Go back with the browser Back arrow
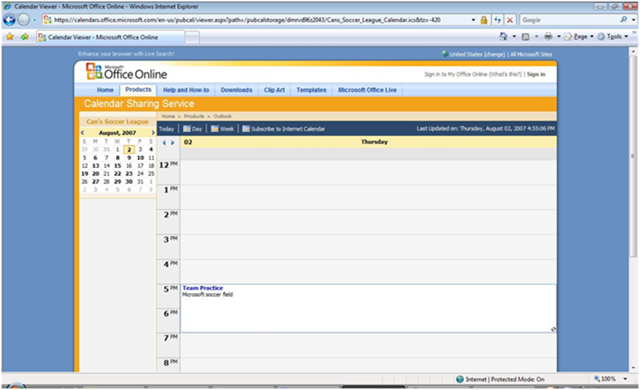 pyautogui.click(x=9, y=20)
